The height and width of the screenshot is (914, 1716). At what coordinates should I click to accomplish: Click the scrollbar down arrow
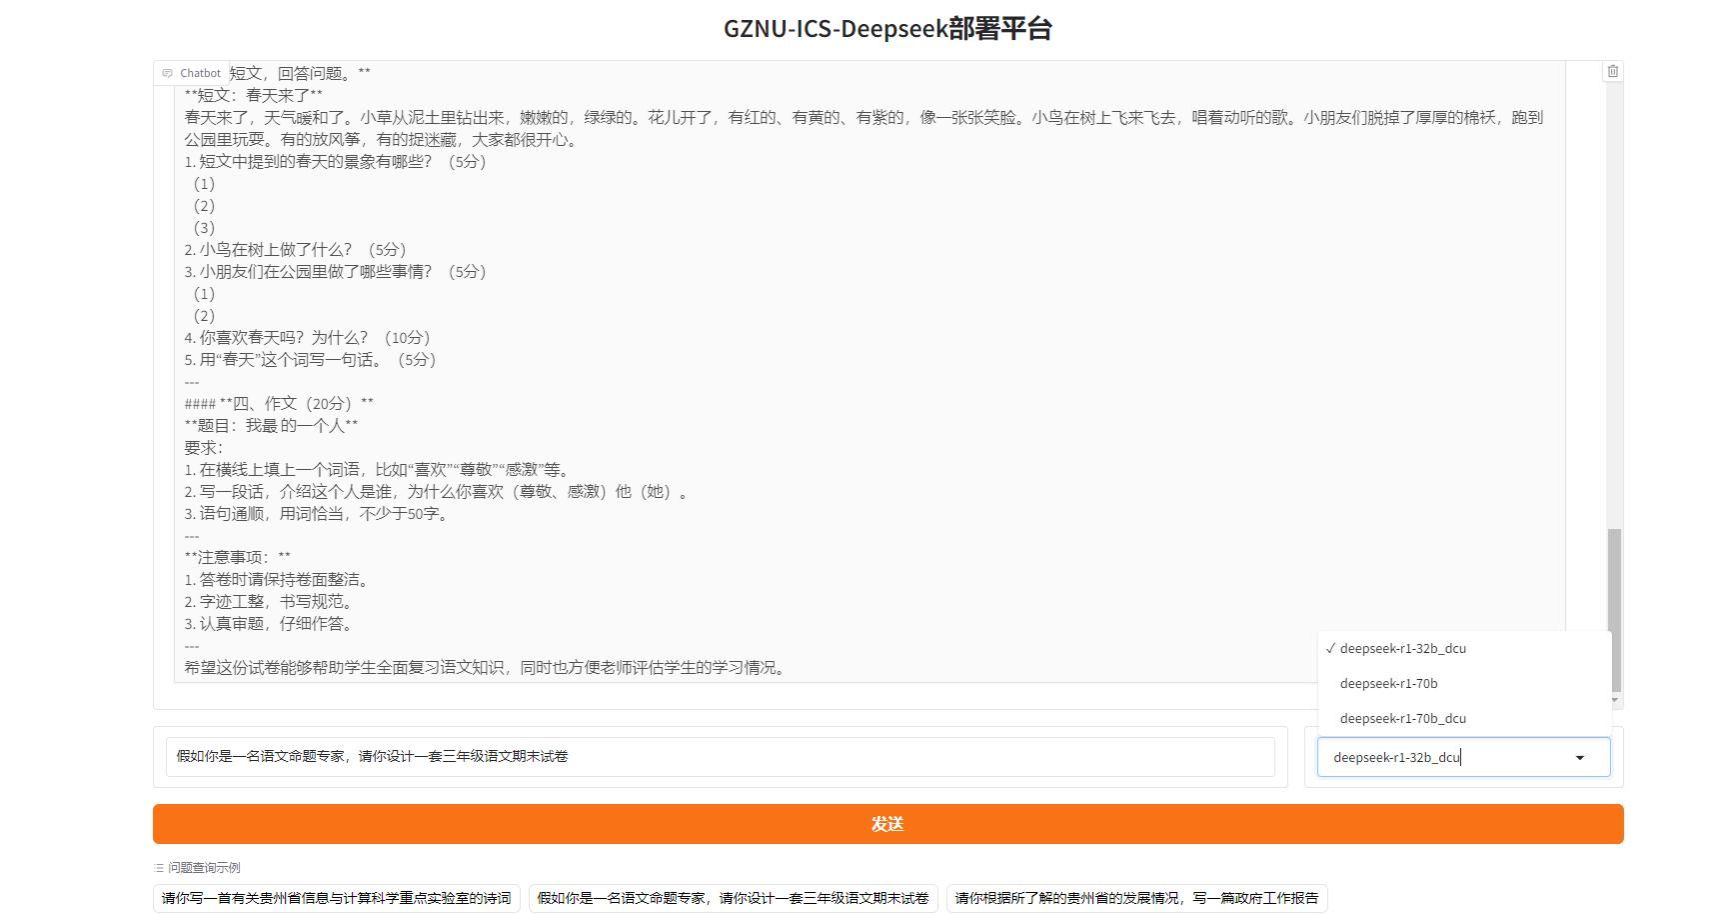1614,701
